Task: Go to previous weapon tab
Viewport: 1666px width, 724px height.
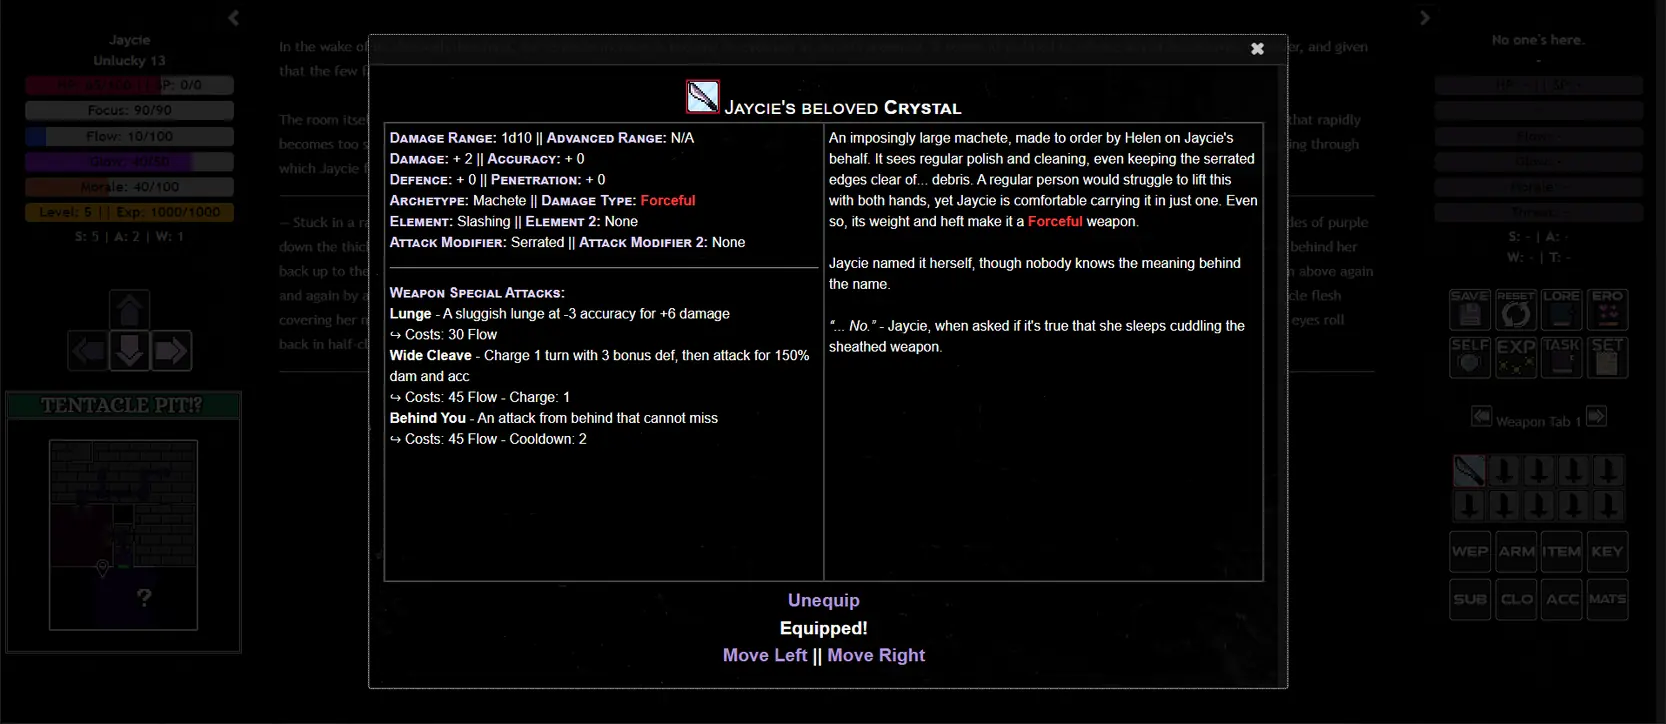Action: 1481,416
